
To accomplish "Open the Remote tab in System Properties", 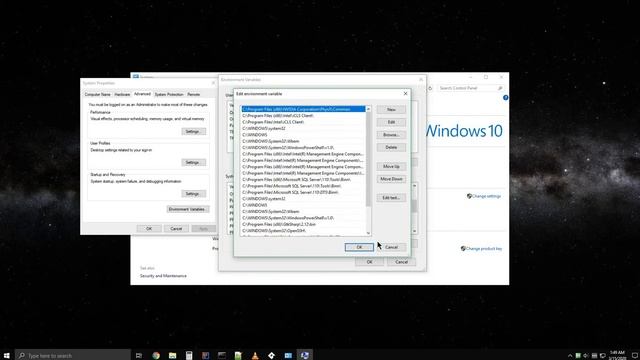I will tap(193, 94).
